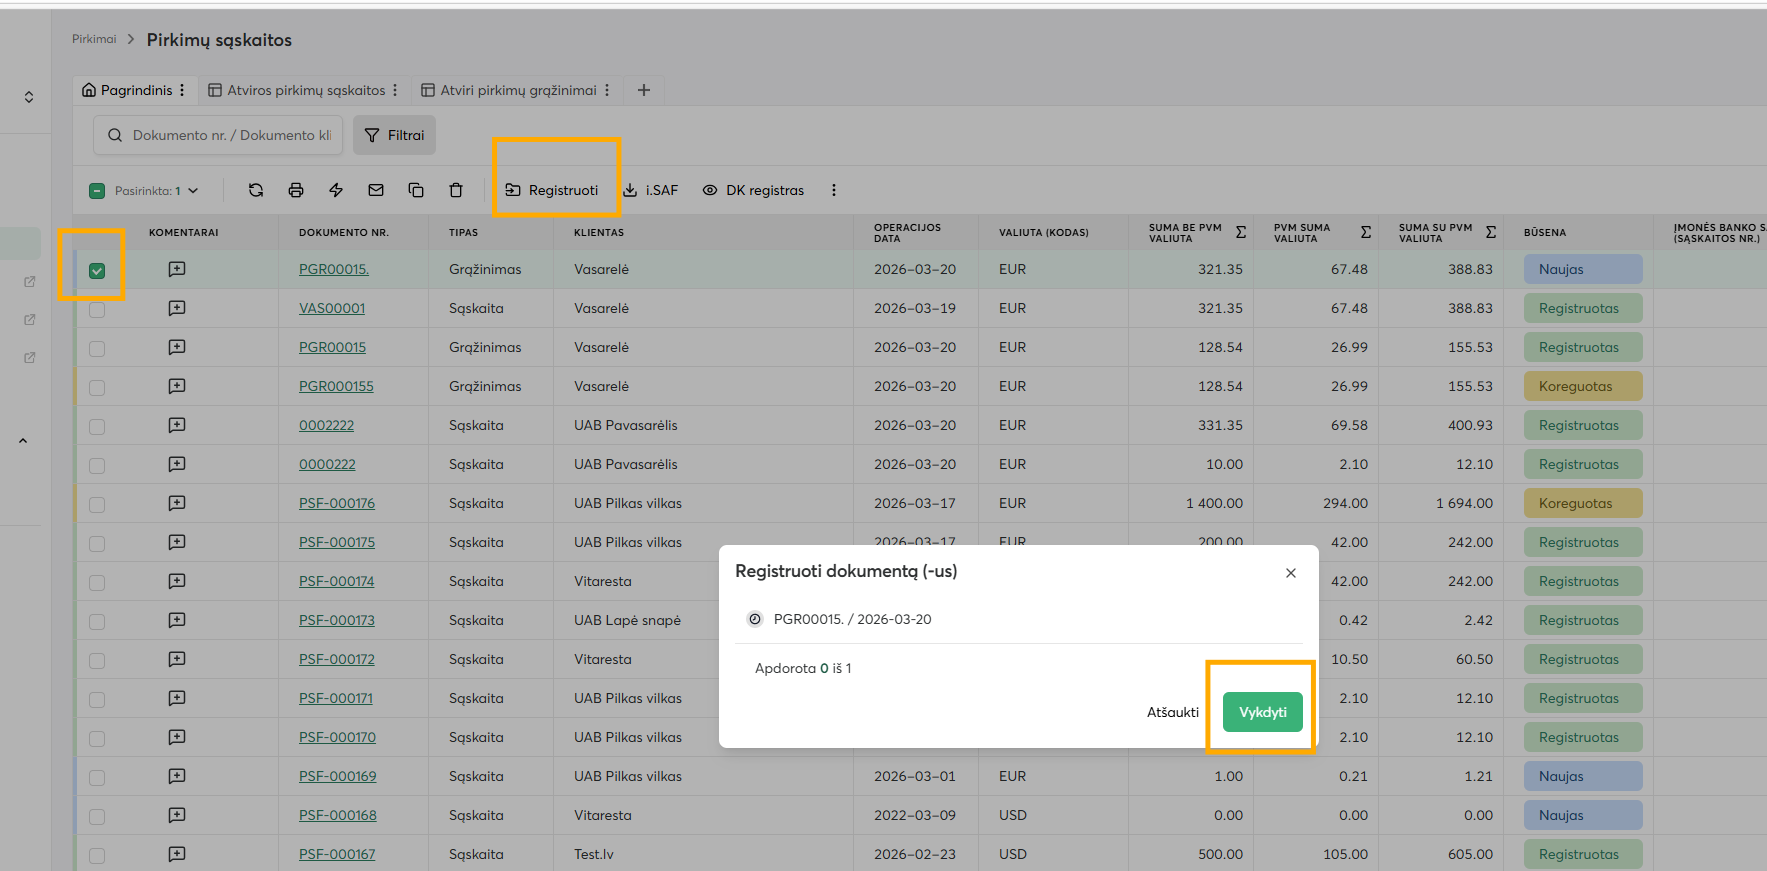This screenshot has height=871, width=1767.
Task: Open the Atviri pirkimų grąžinimai tab
Action: pos(518,90)
